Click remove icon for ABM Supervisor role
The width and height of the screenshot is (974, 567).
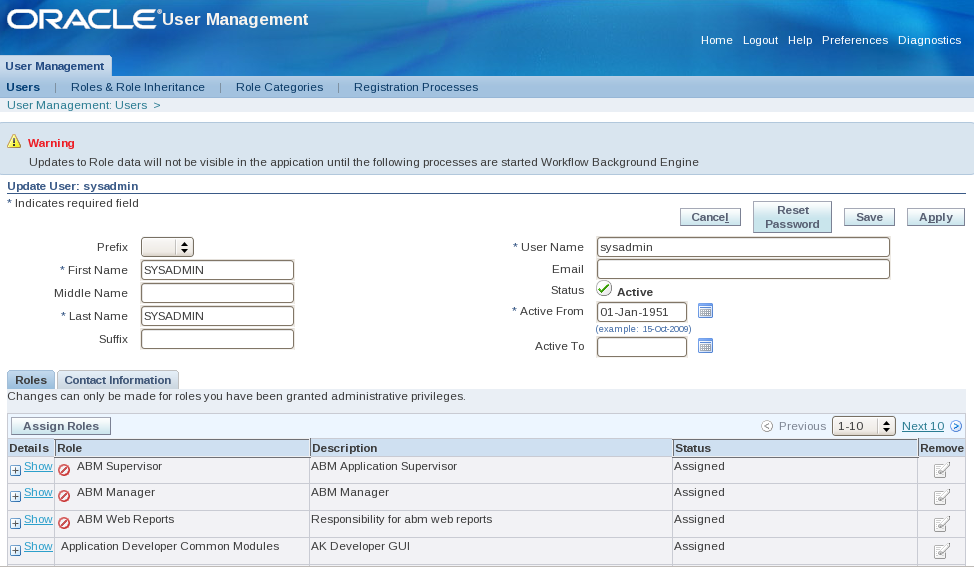pos(942,470)
